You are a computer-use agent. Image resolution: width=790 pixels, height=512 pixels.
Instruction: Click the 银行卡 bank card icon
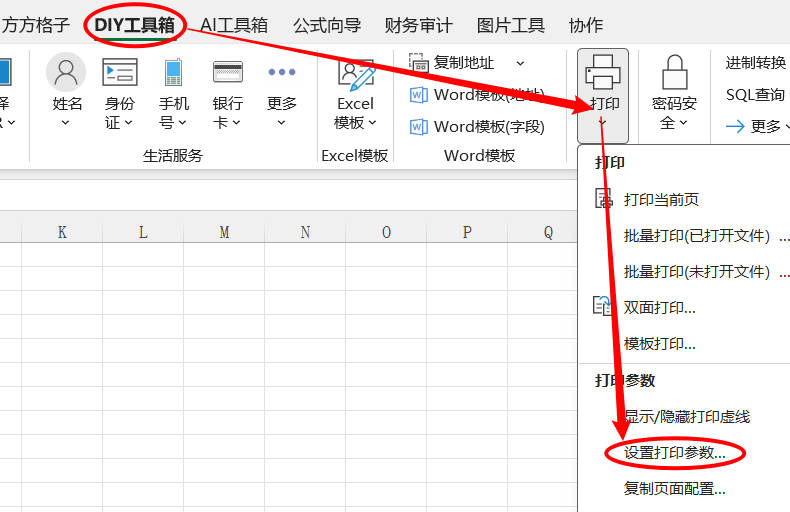(x=228, y=73)
